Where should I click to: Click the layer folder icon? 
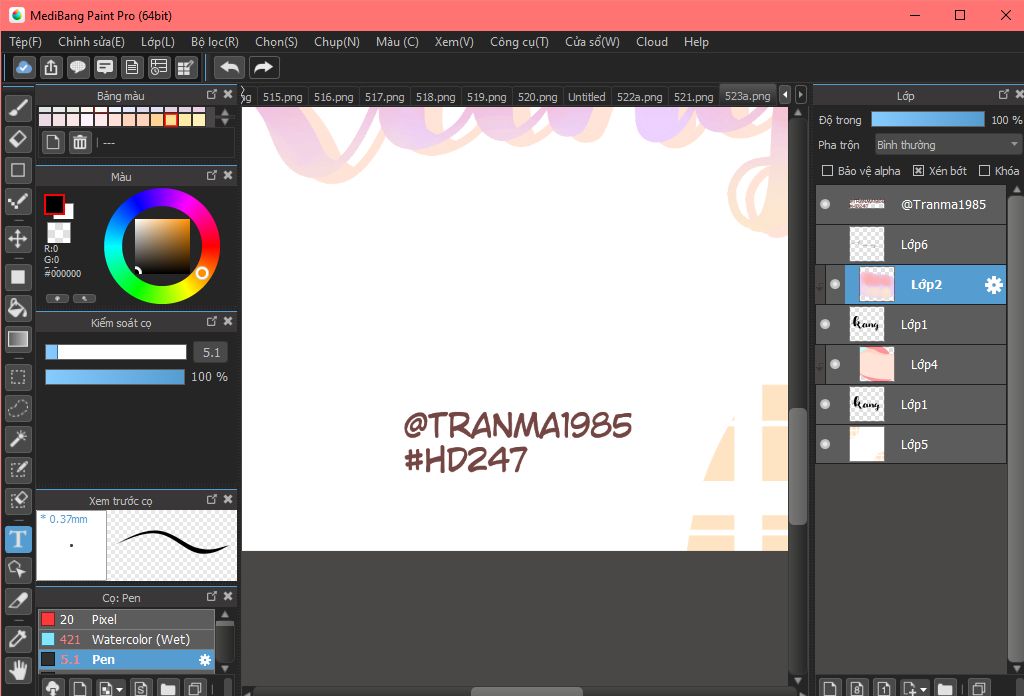[944, 688]
